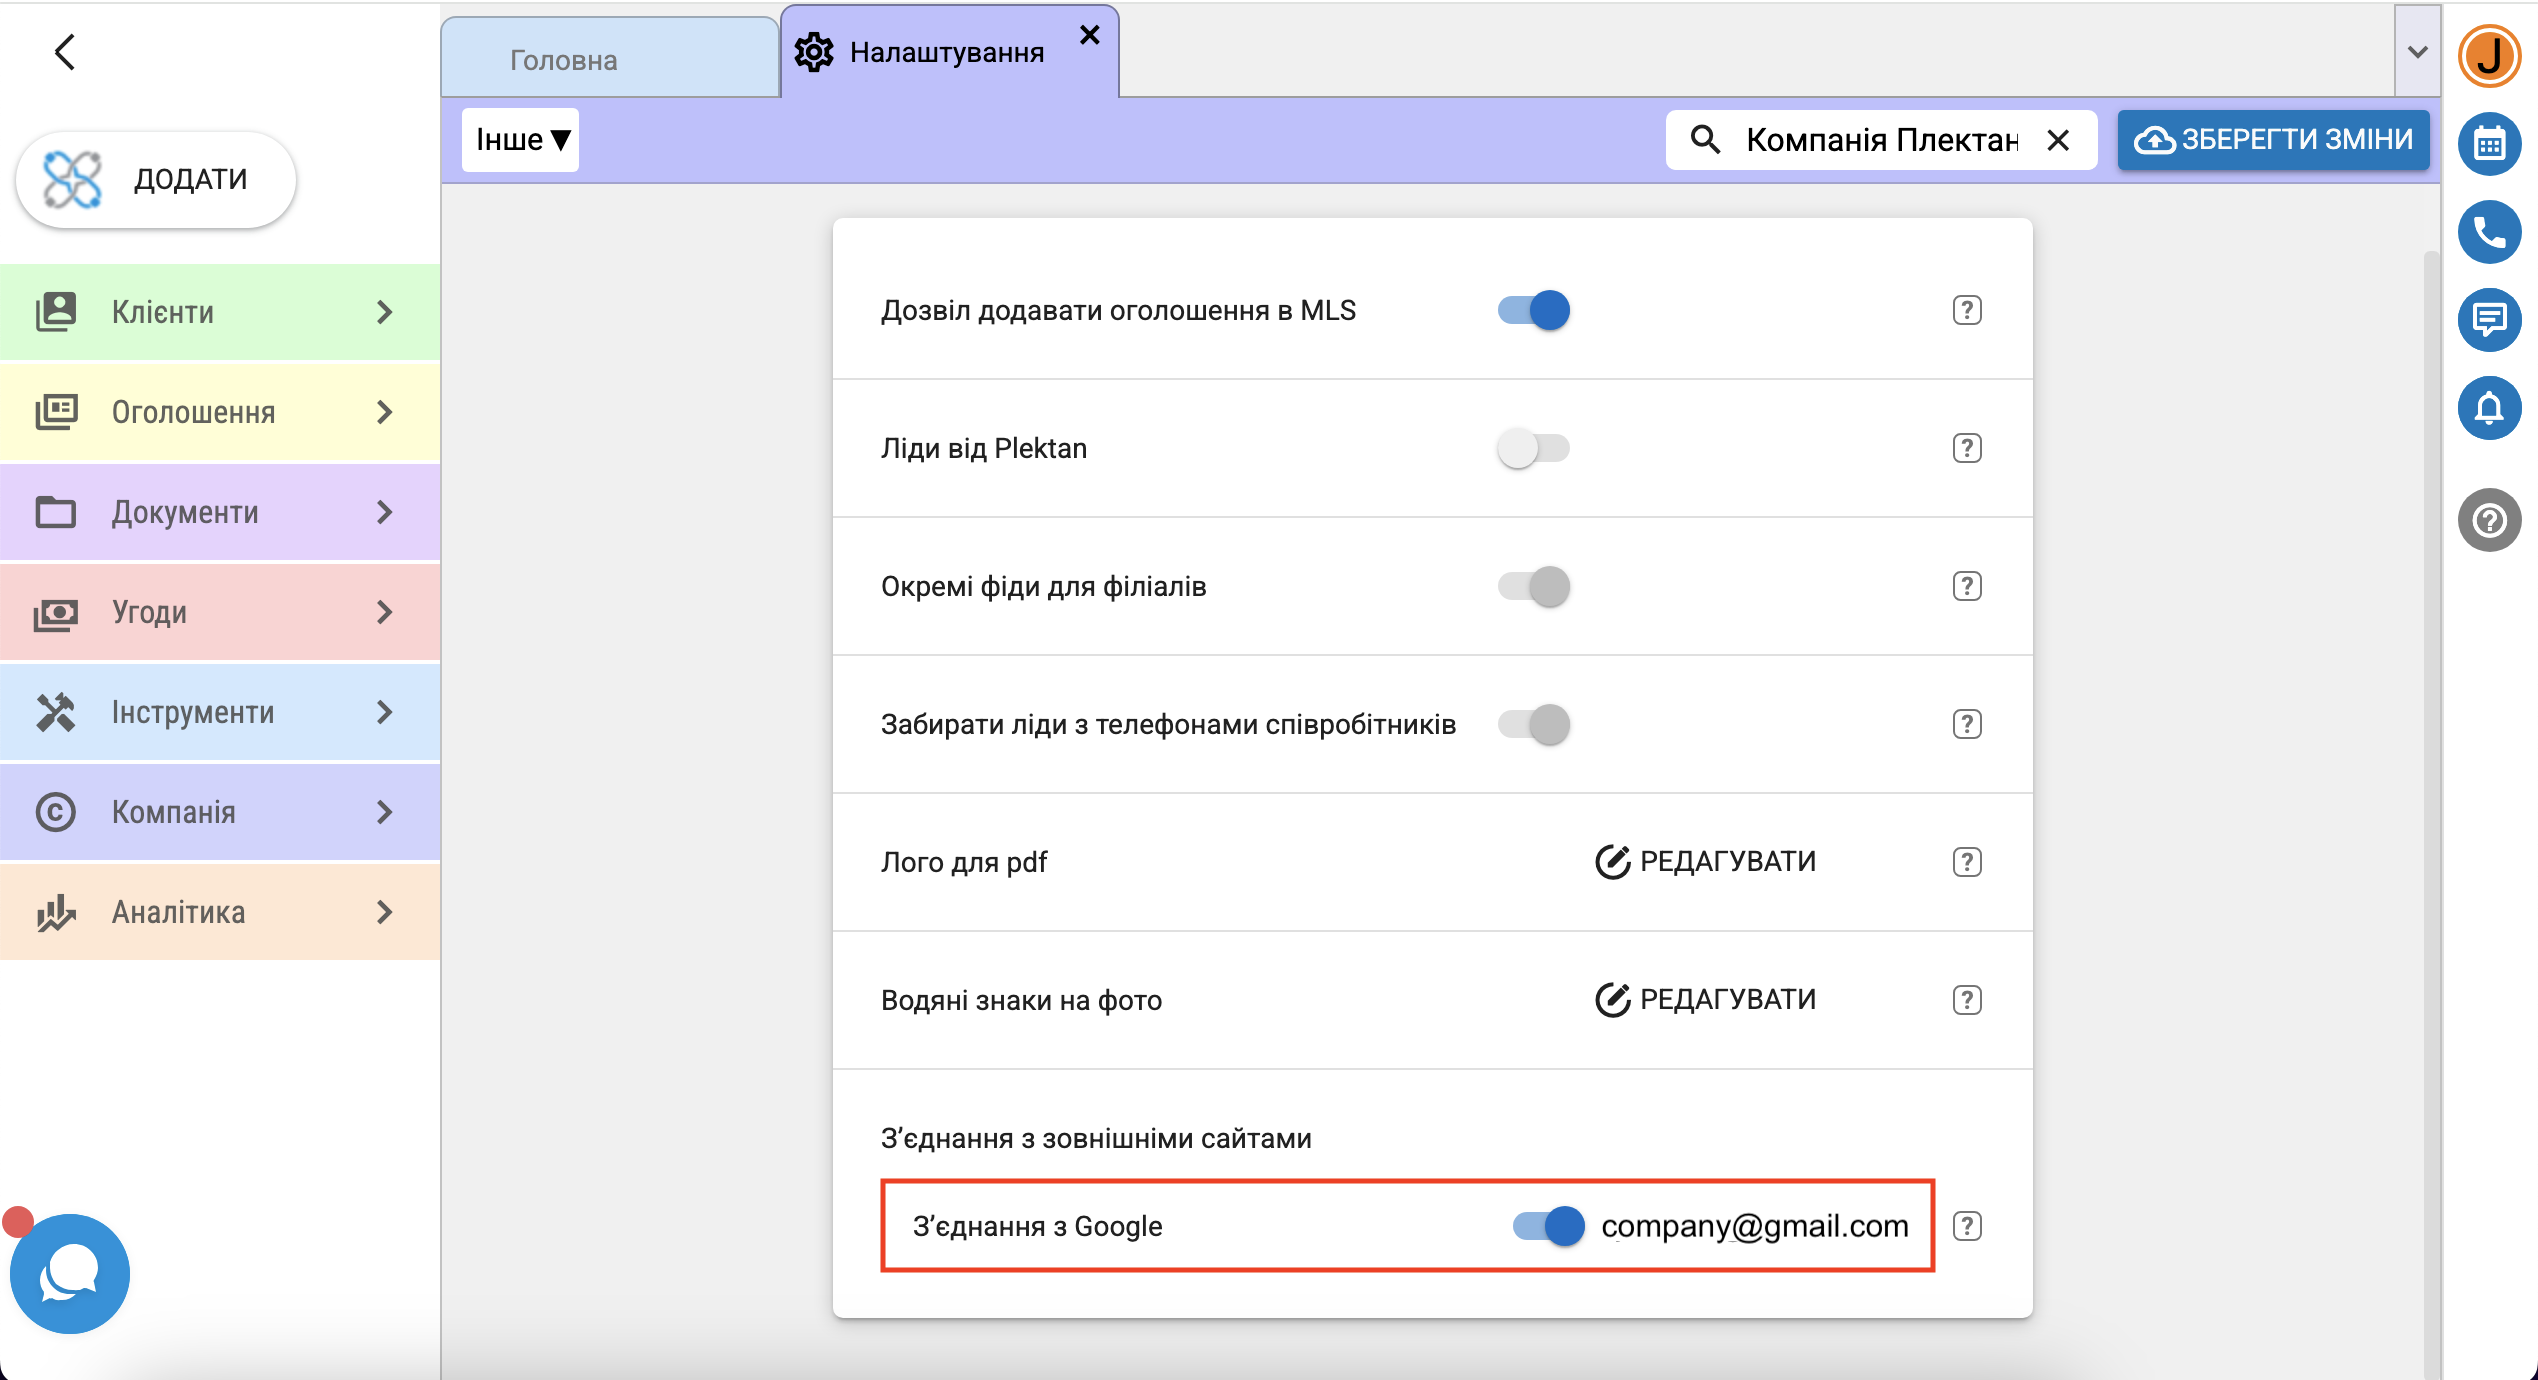Open the calendar icon in right sidebar
This screenshot has width=2538, height=1380.
tap(2489, 145)
